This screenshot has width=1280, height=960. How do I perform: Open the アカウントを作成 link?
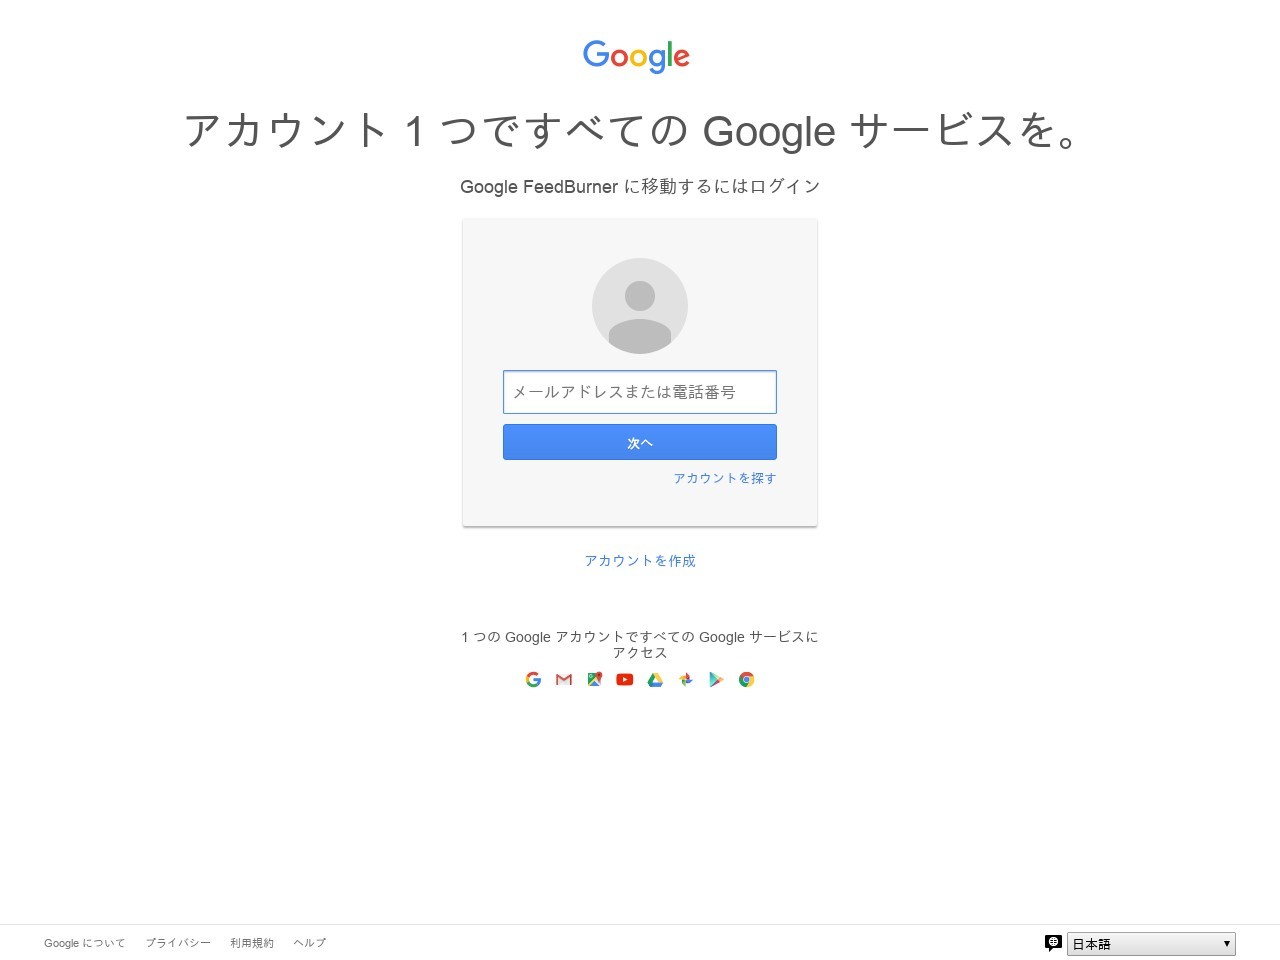[640, 561]
